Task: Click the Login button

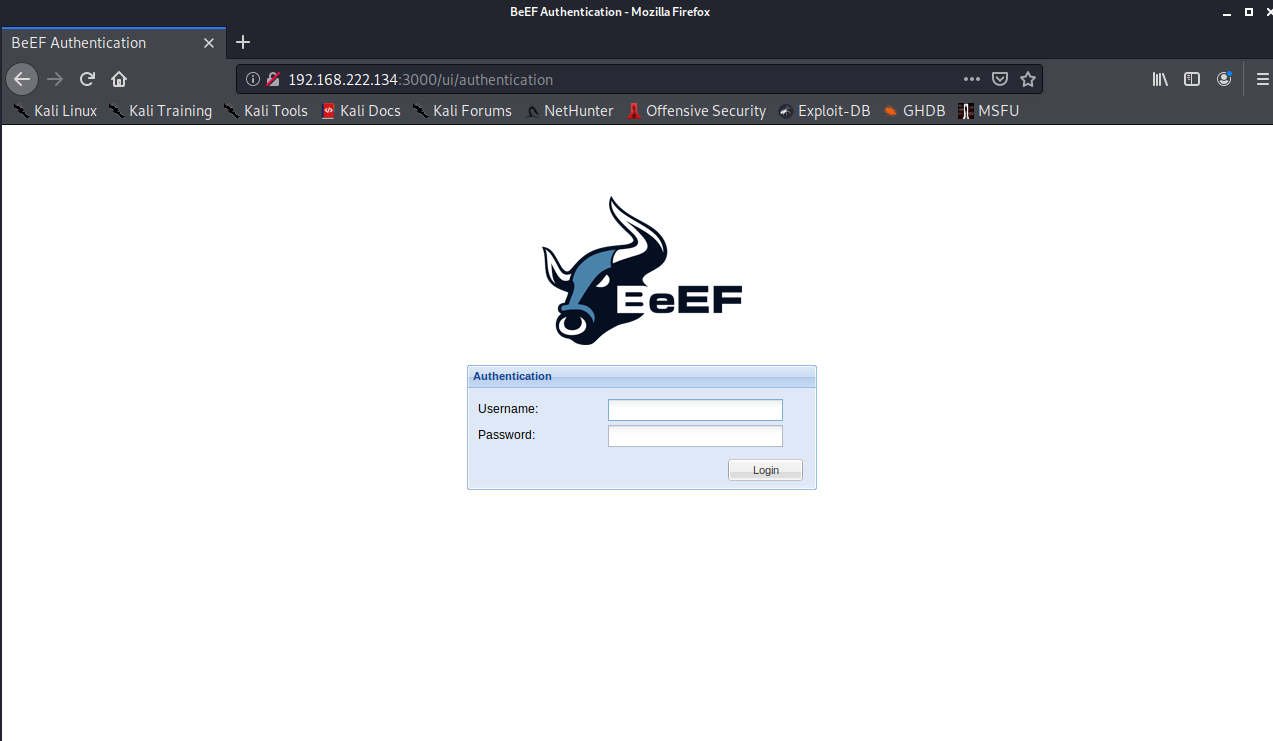Action: click(765, 470)
